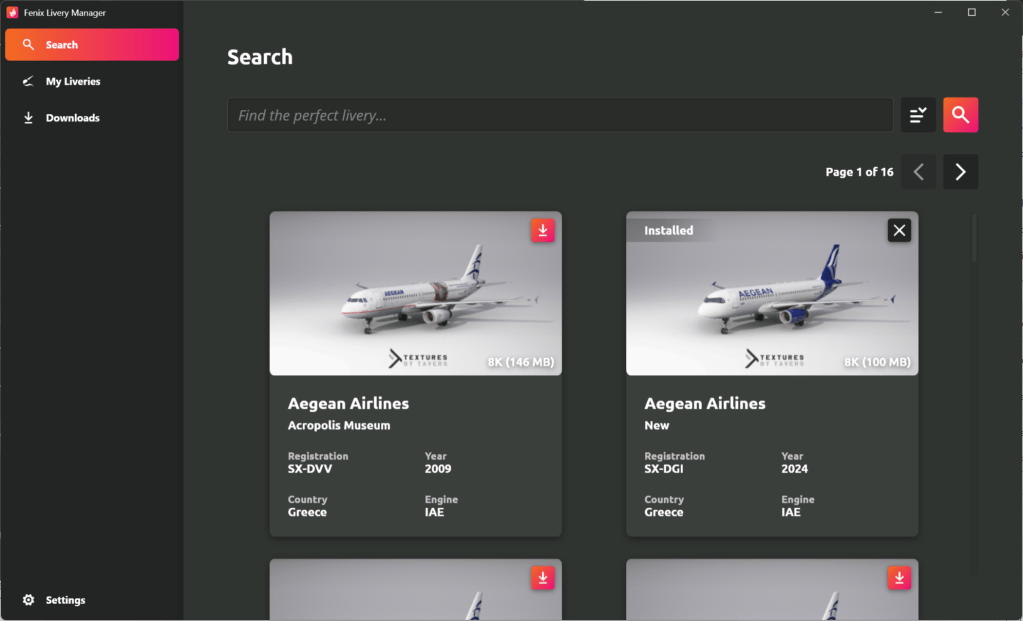Switch to My Liveries section

(x=72, y=81)
